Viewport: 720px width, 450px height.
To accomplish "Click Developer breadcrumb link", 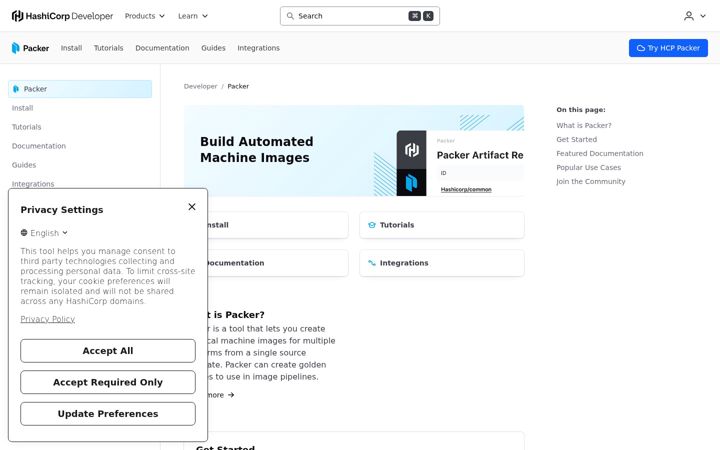I will pos(200,86).
